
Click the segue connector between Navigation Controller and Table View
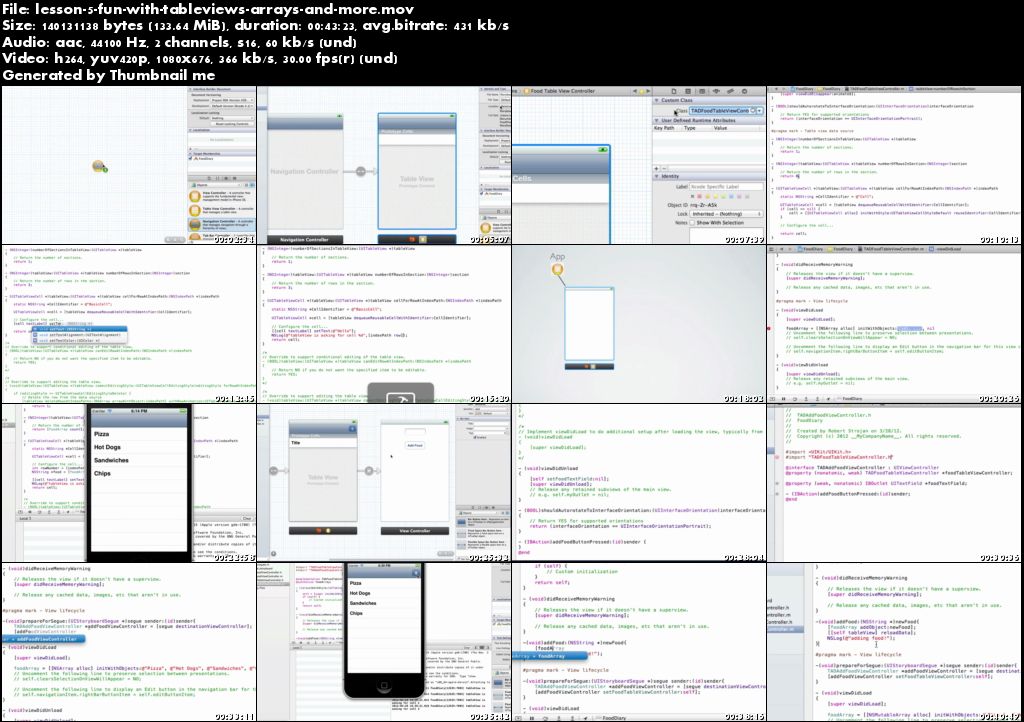[x=360, y=172]
